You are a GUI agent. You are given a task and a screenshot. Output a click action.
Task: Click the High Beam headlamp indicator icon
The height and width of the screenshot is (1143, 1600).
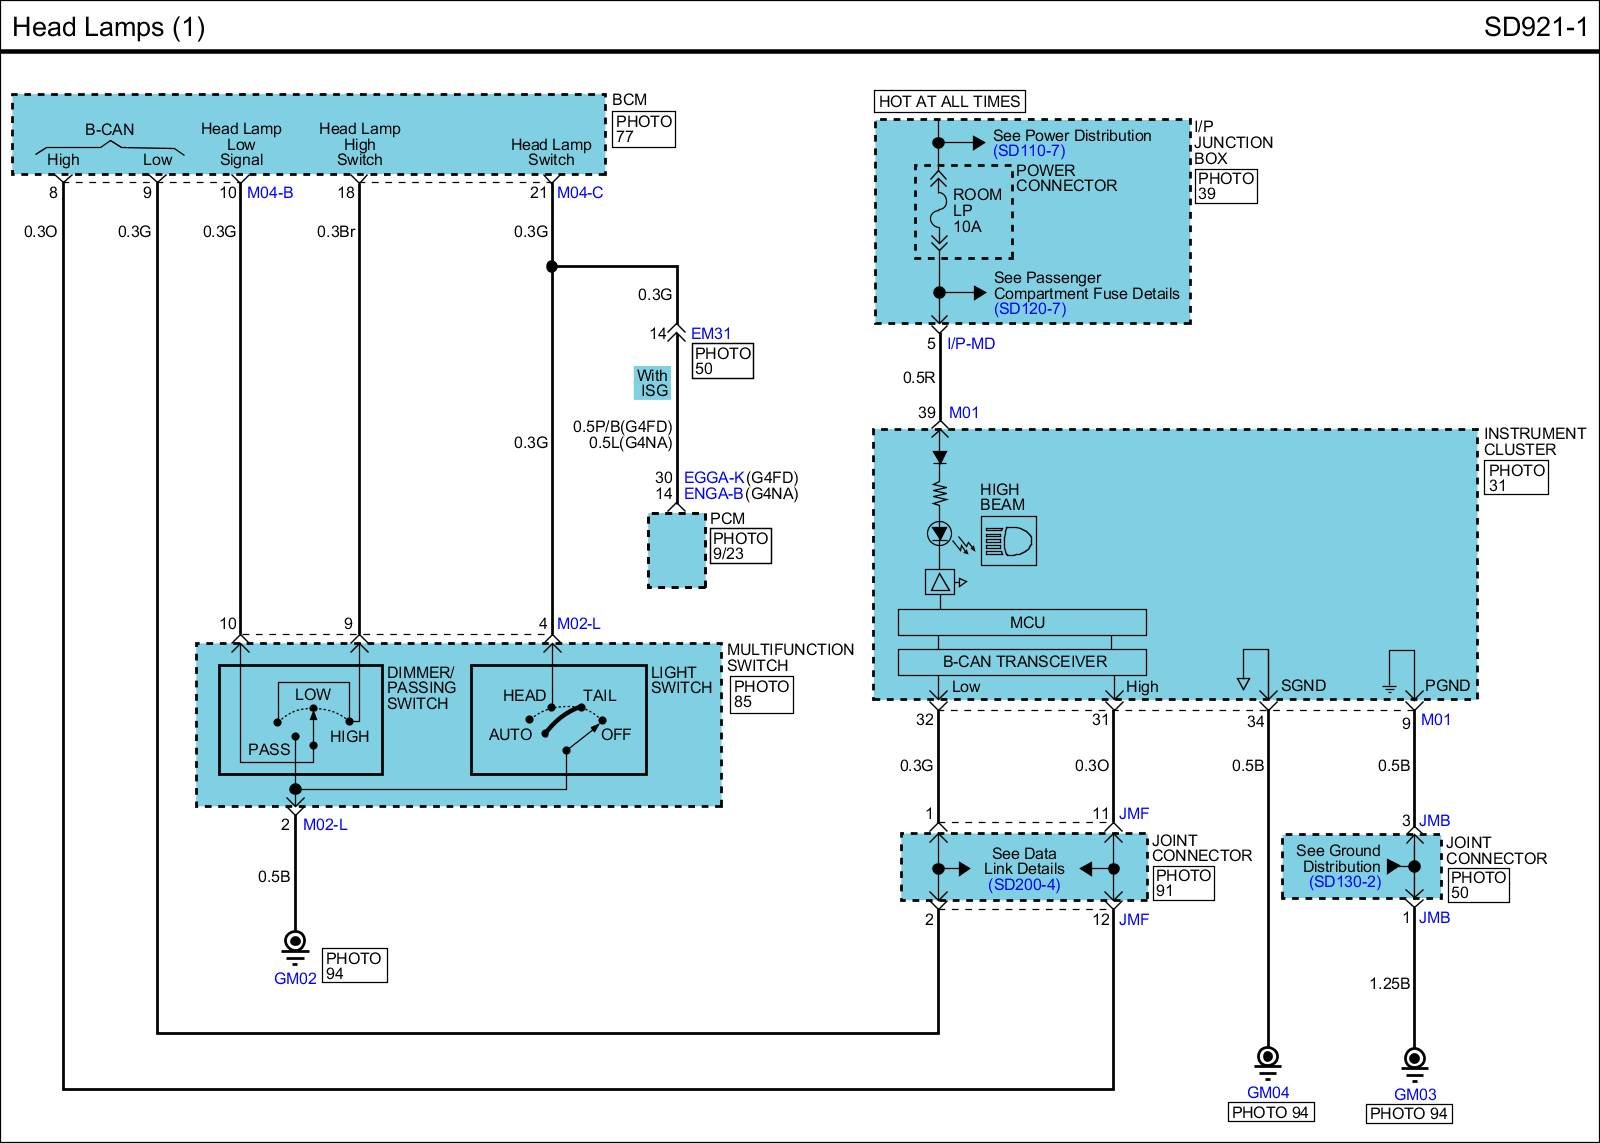1008,542
